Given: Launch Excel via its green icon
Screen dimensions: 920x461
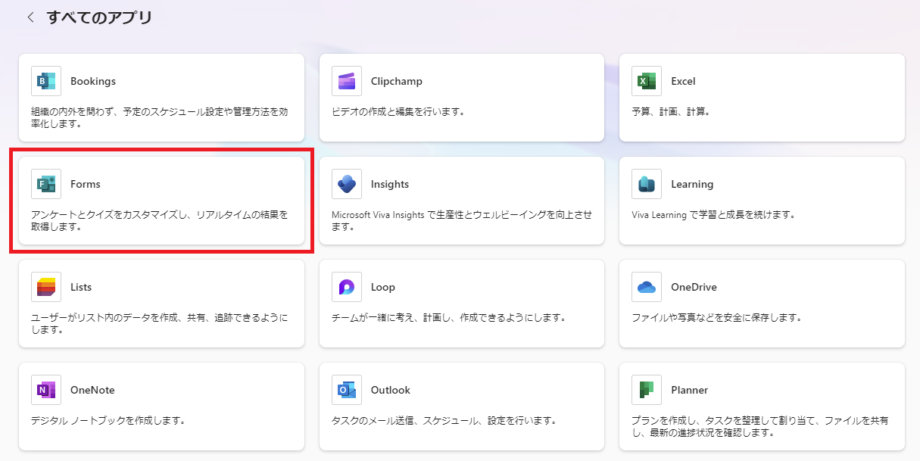Looking at the screenshot, I should pyautogui.click(x=647, y=81).
